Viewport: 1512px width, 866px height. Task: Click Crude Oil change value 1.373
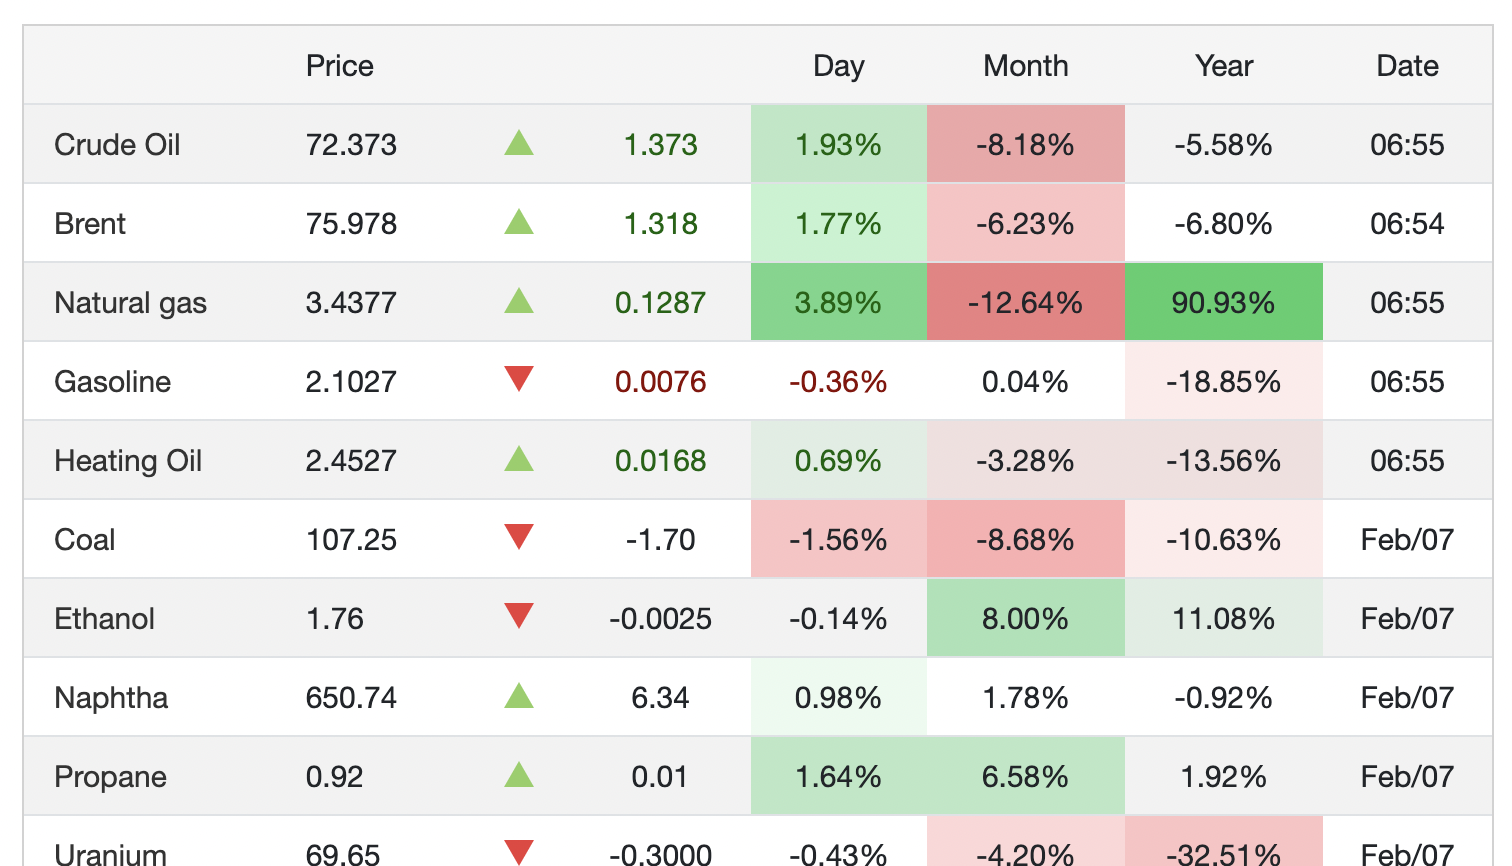(661, 145)
